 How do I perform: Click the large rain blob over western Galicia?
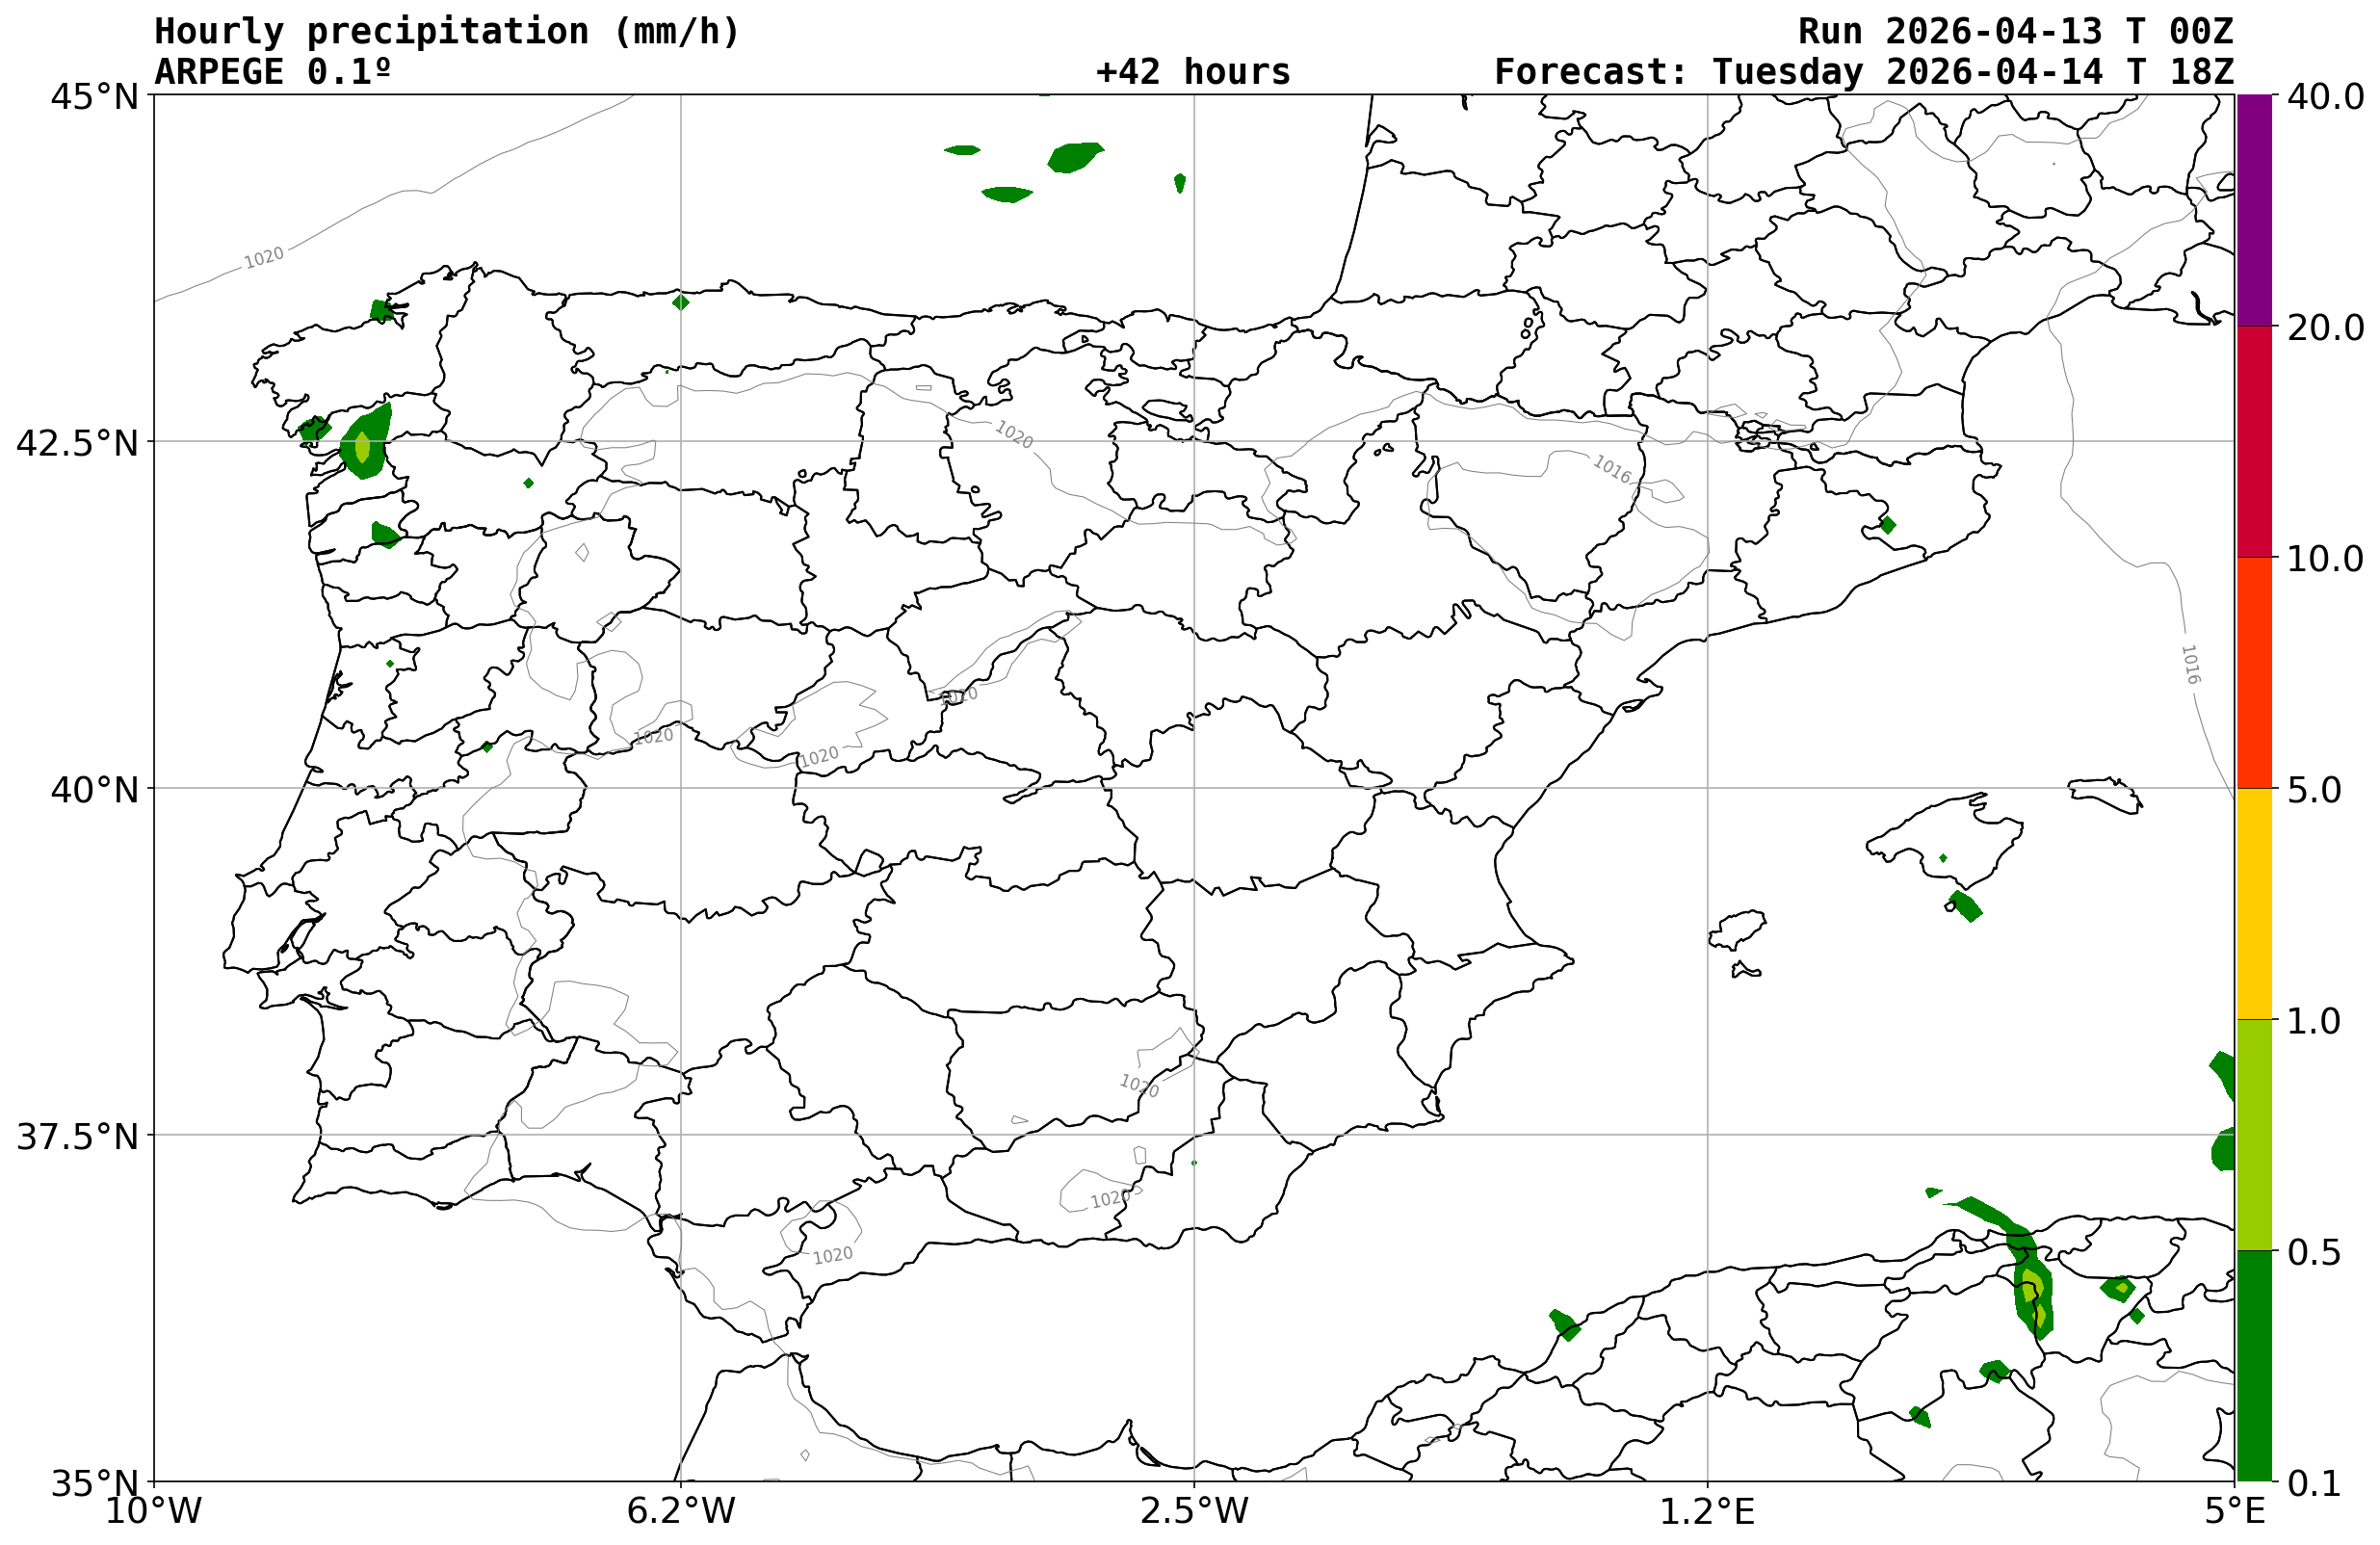pyautogui.click(x=365, y=443)
